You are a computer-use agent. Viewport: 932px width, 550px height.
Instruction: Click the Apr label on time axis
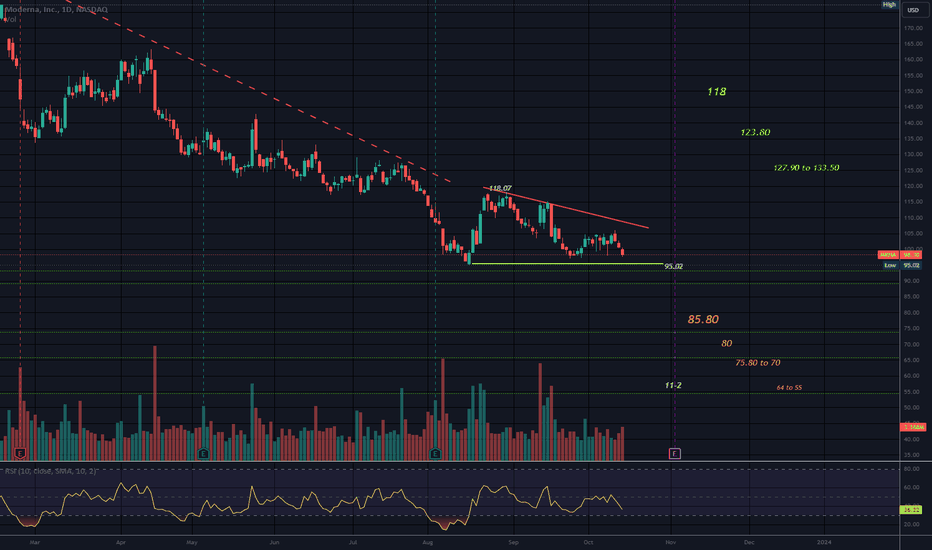[x=121, y=542]
